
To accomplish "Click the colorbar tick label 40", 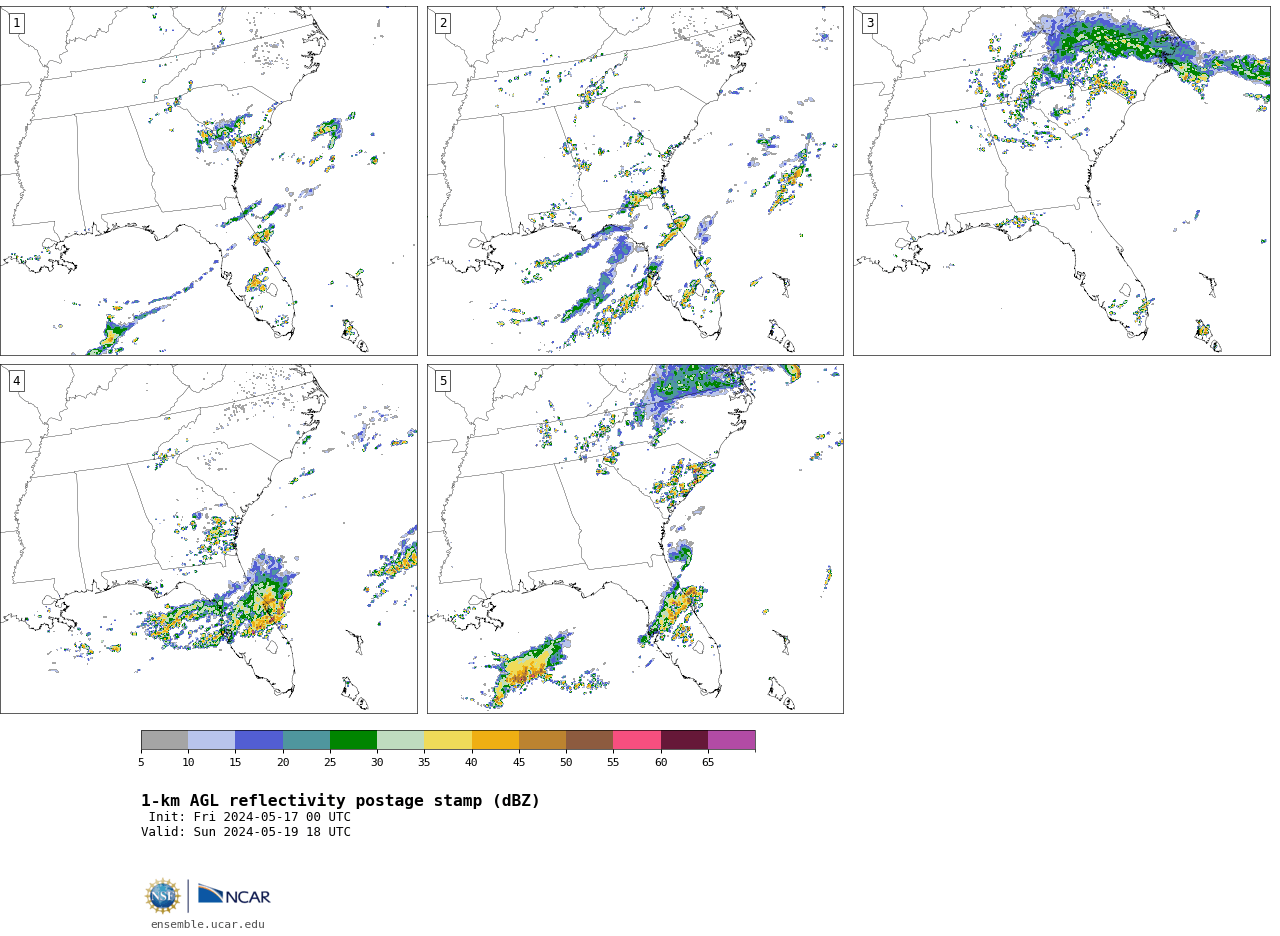I will (x=472, y=762).
